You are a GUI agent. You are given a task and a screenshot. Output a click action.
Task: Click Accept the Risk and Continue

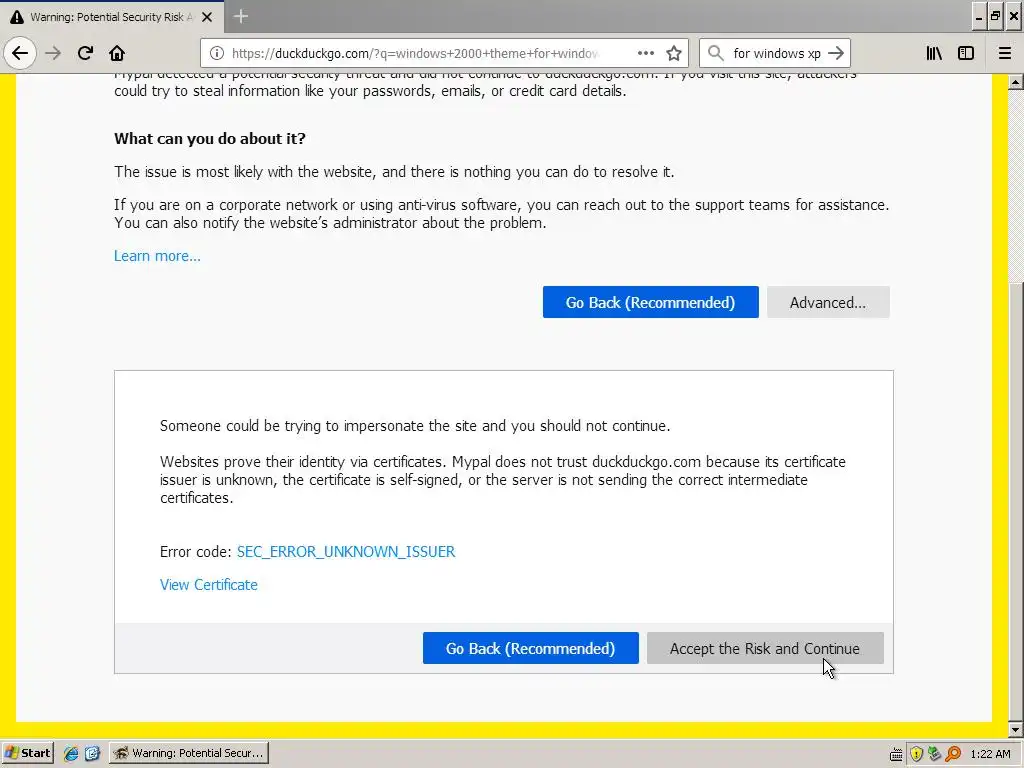click(765, 648)
